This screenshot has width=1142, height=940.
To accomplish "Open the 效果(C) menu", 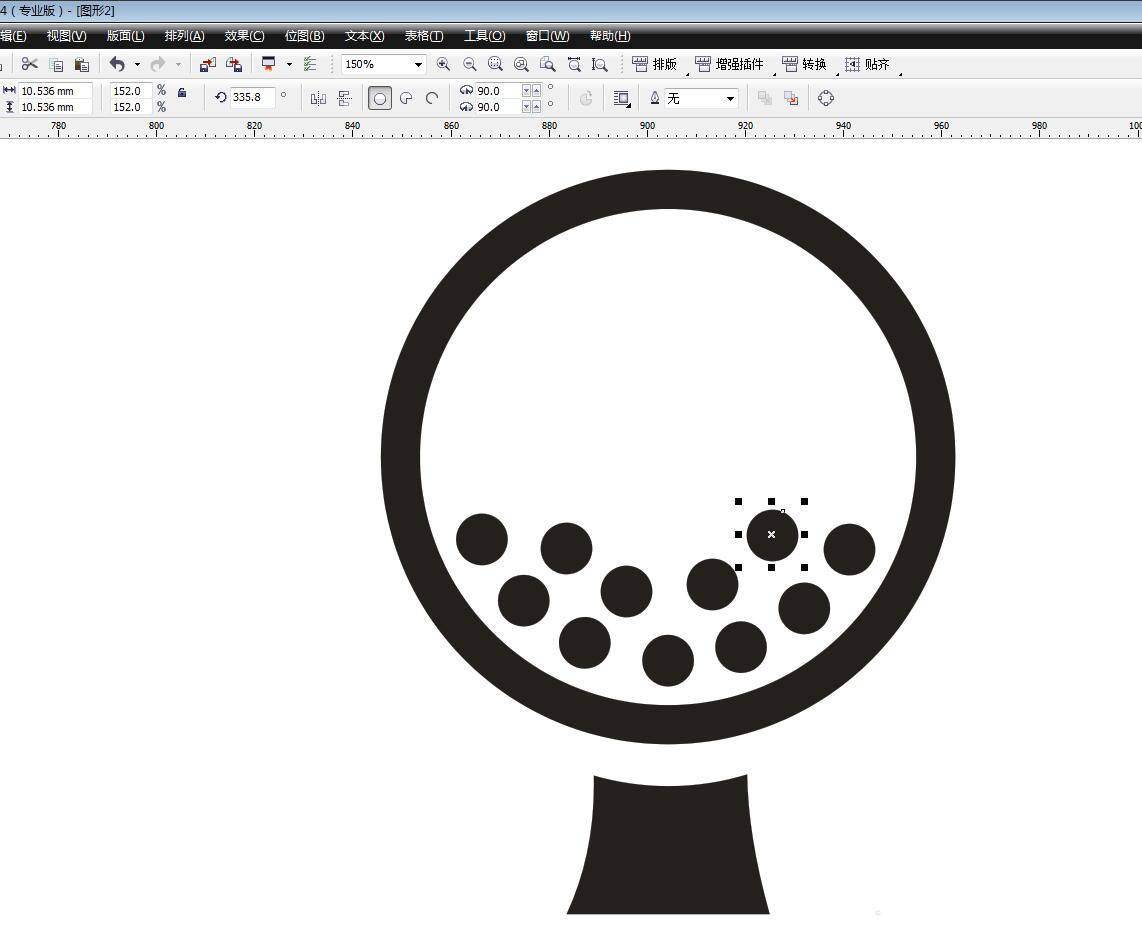I will (x=244, y=36).
